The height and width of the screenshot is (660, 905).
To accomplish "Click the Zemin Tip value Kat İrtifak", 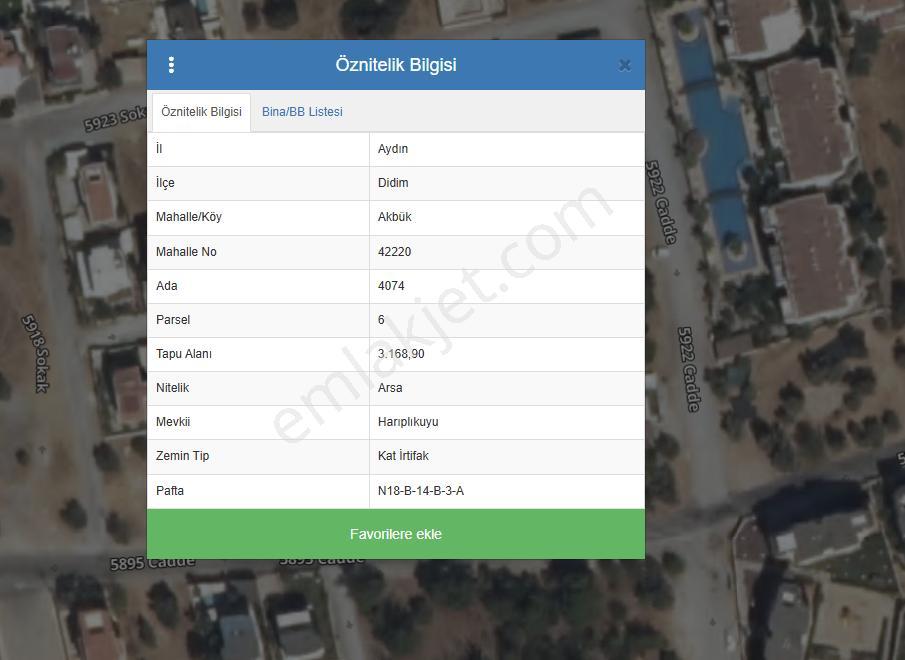I will pyautogui.click(x=403, y=456).
